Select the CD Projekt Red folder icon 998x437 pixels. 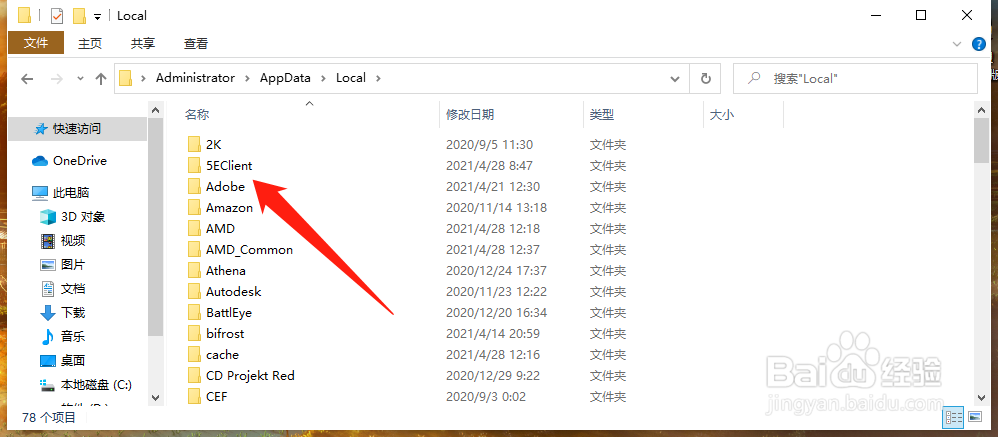tap(194, 375)
